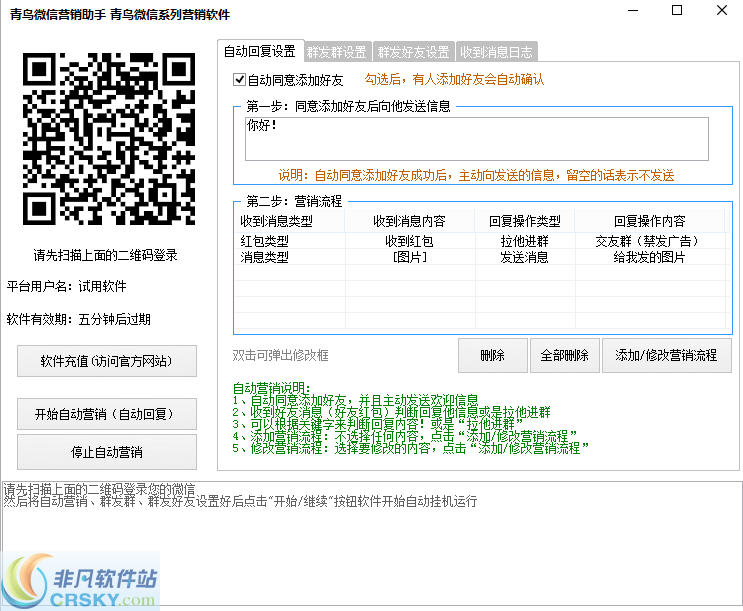This screenshot has height=611, width=743.
Task: Minimize the 青鸟微信营销助手 window
Action: [x=633, y=10]
